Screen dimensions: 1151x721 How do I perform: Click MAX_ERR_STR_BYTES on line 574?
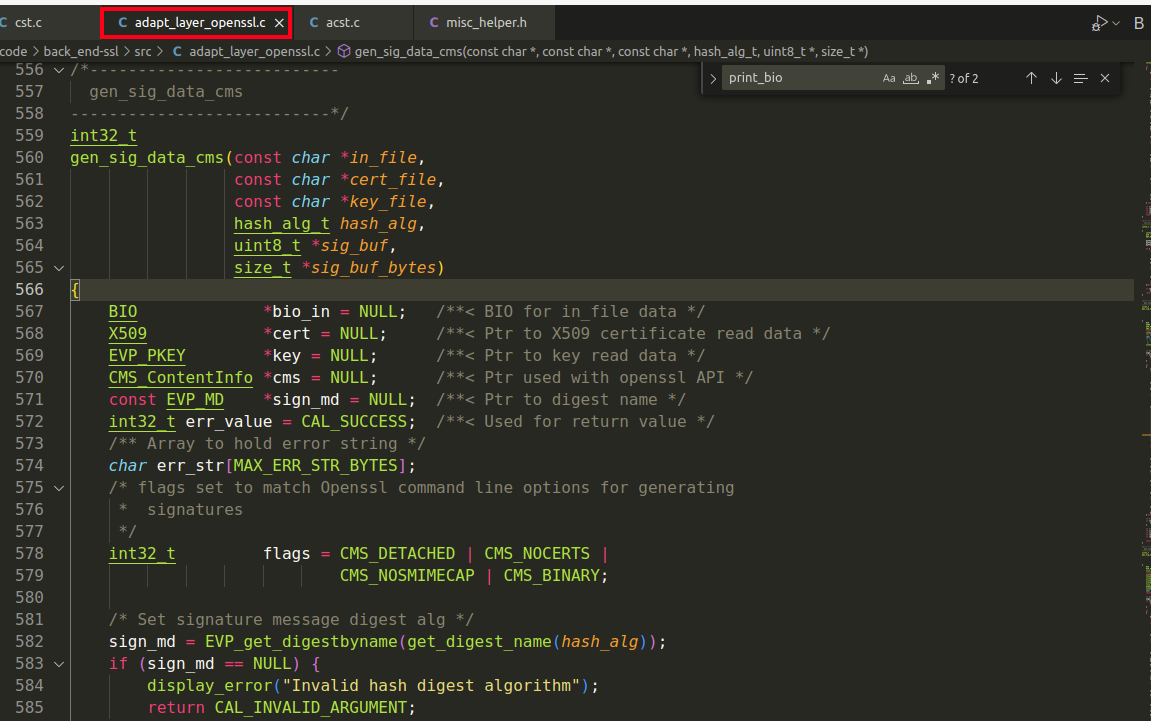point(316,466)
